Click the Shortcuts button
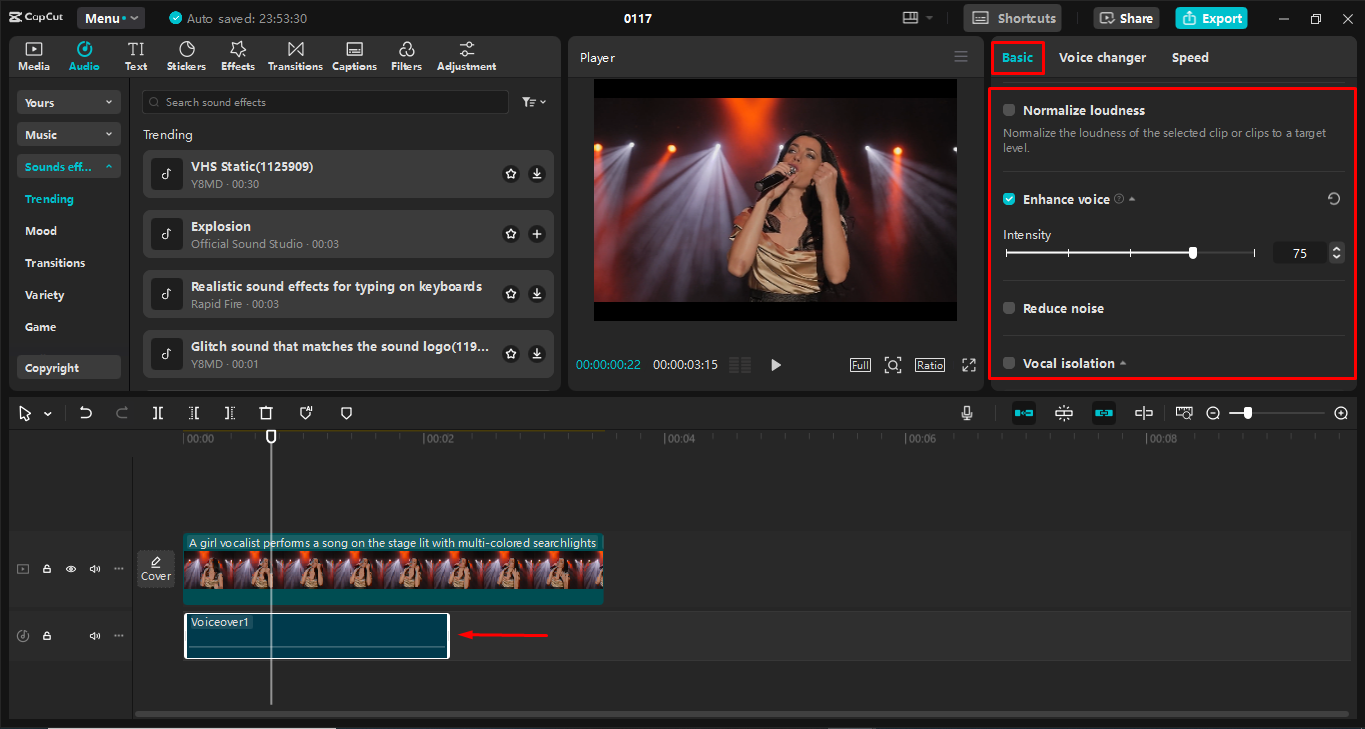This screenshot has height=729, width=1365. [x=1013, y=18]
